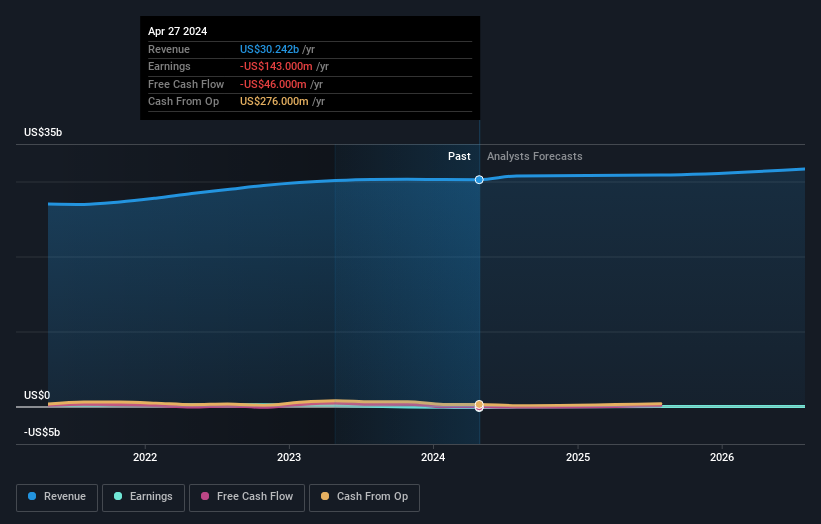Viewport: 821px width, 524px height.
Task: Click revenue value US$30.242b in tooltip
Action: tap(269, 49)
